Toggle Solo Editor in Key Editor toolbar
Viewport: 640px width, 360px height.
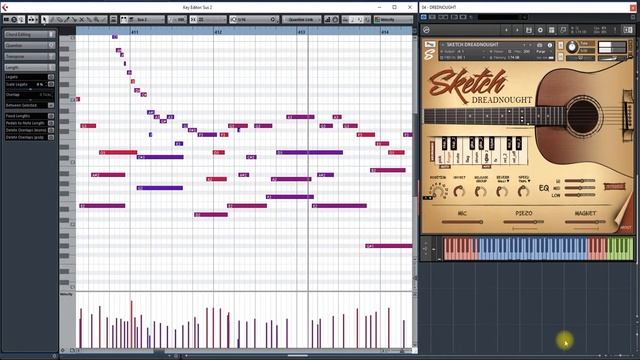[13, 19]
